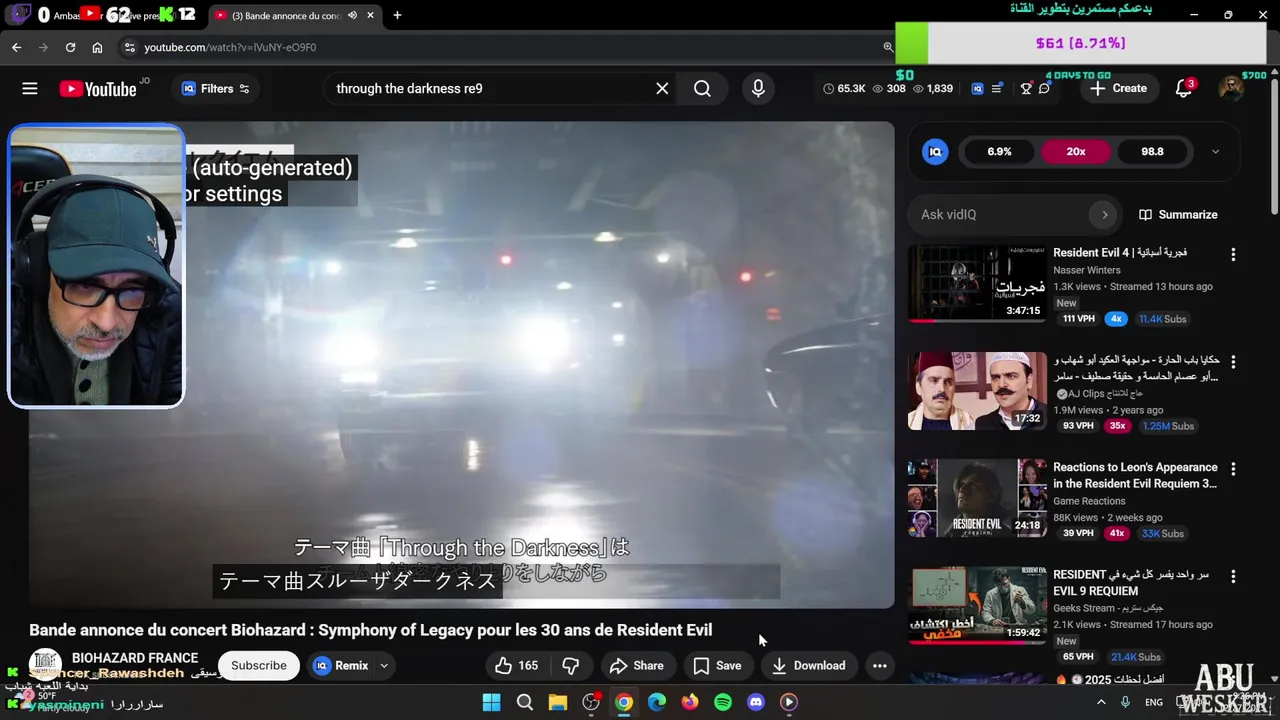View site information icon in address bar

pyautogui.click(x=128, y=47)
